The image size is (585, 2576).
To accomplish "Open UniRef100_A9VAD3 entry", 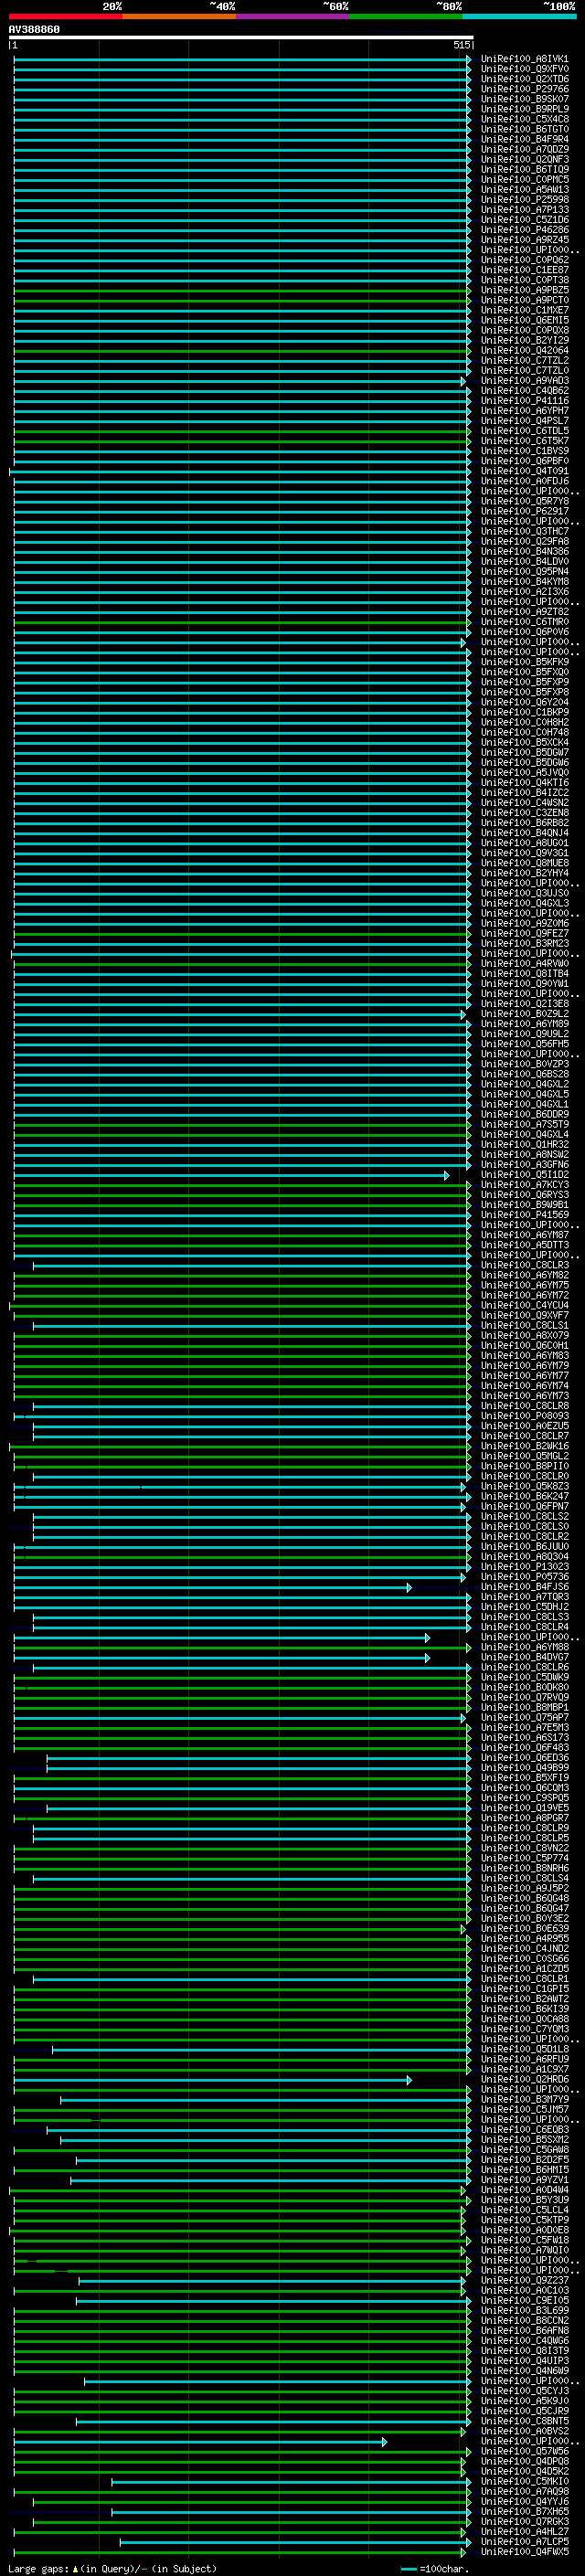I will (x=524, y=380).
